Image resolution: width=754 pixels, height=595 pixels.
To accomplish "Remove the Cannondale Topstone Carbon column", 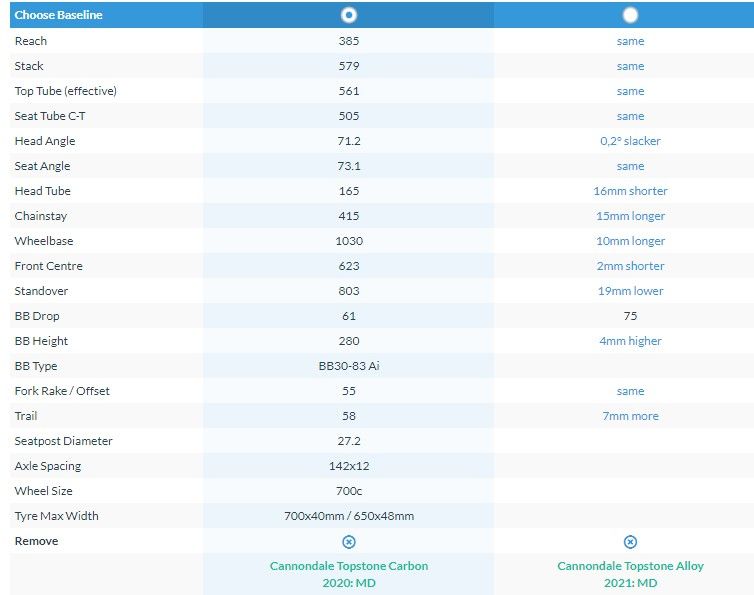I will [349, 541].
